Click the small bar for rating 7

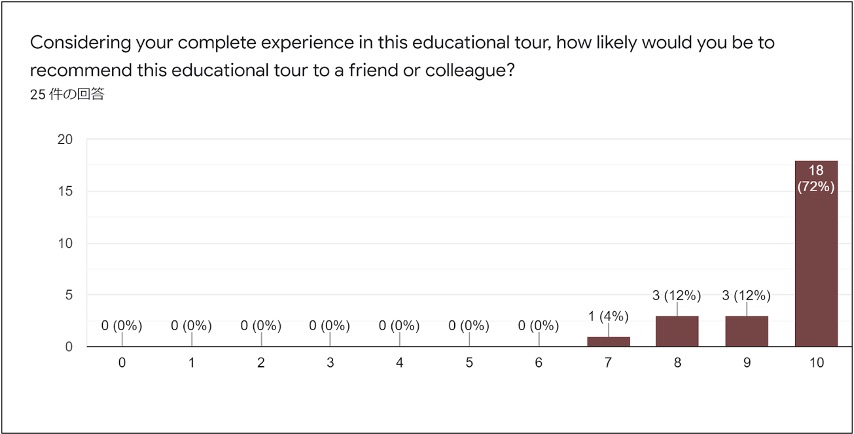click(x=608, y=341)
